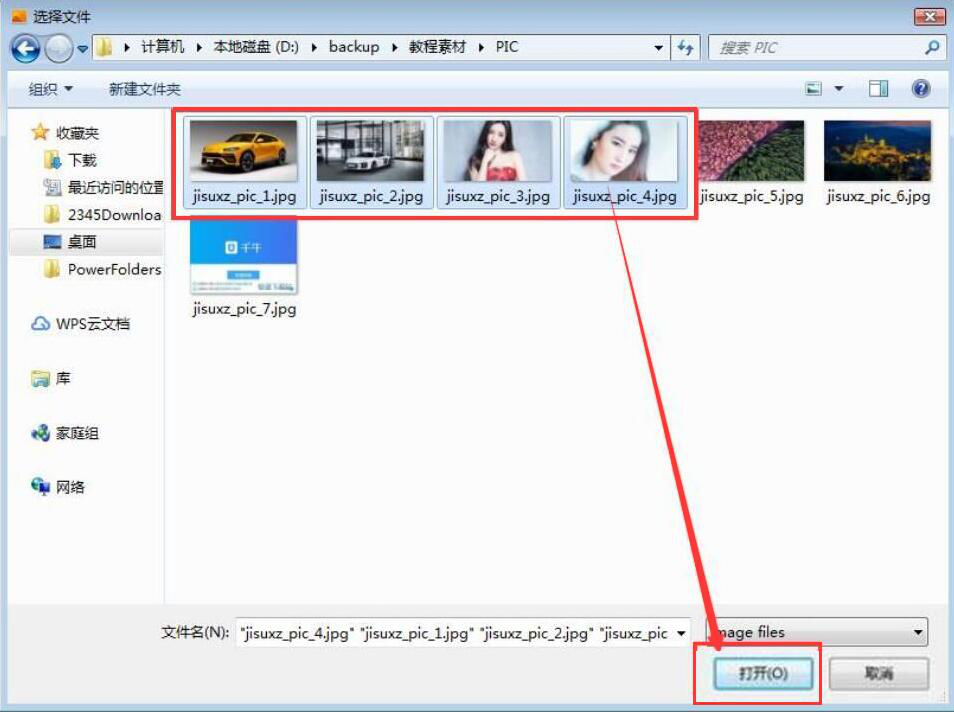Open PowerFolders in the sidebar

pyautogui.click(x=114, y=270)
